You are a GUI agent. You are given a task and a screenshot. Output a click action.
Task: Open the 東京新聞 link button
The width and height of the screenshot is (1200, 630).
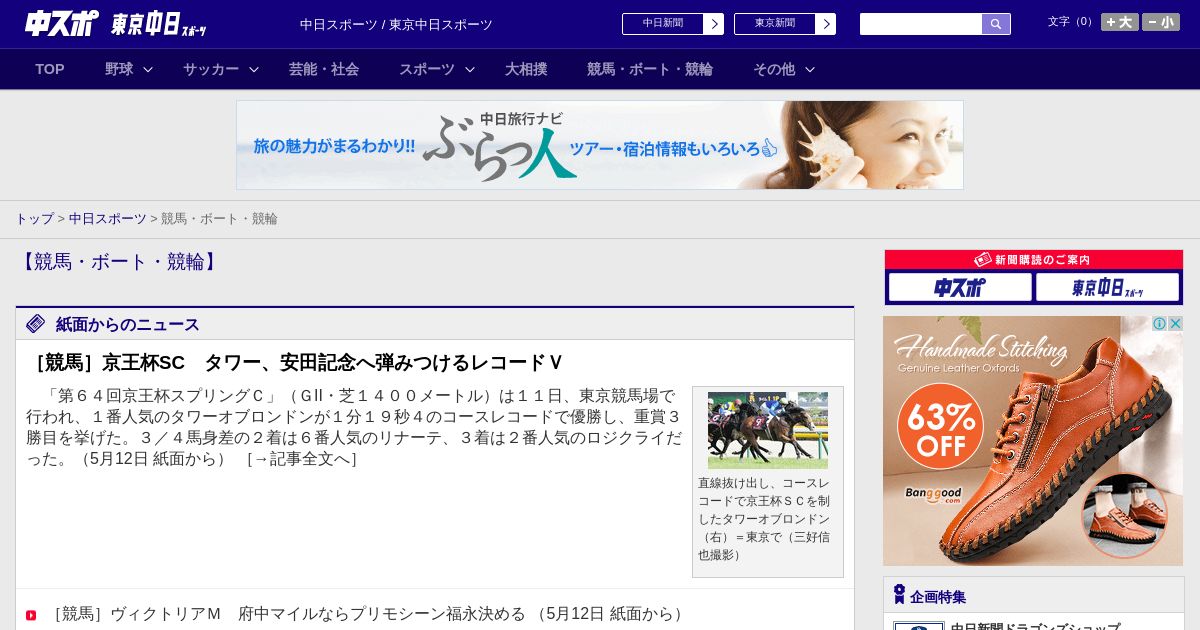pos(775,24)
